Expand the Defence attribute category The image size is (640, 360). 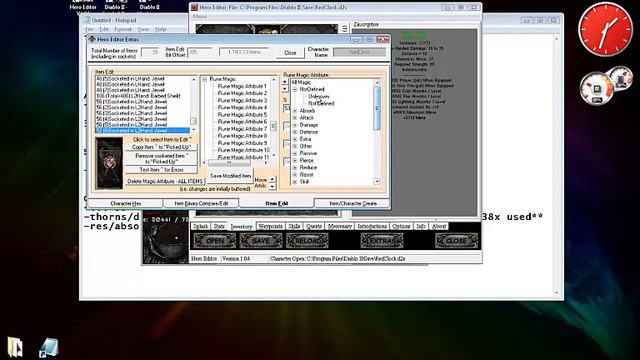(x=295, y=132)
